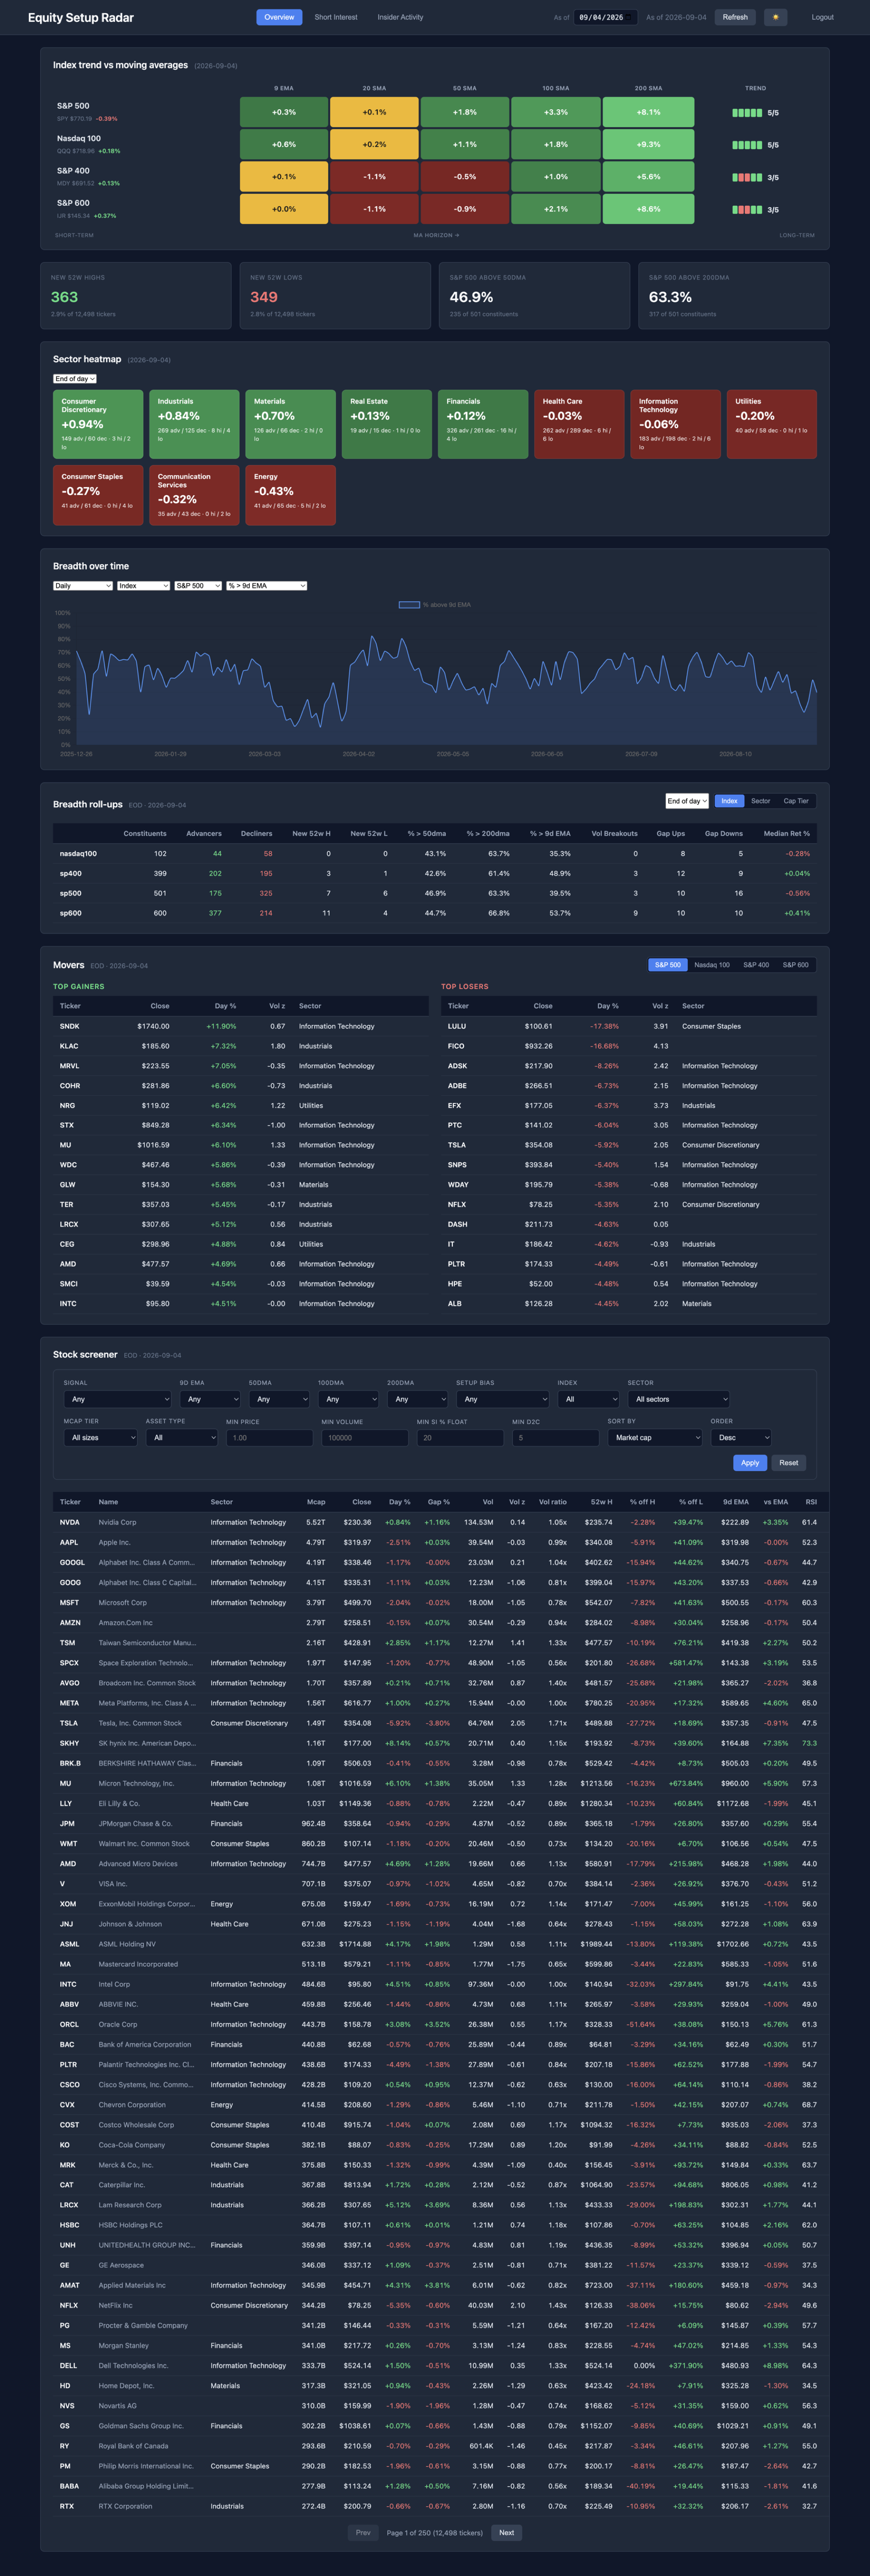
Task: Open the 100DMA filter dropdown
Action: point(348,1399)
